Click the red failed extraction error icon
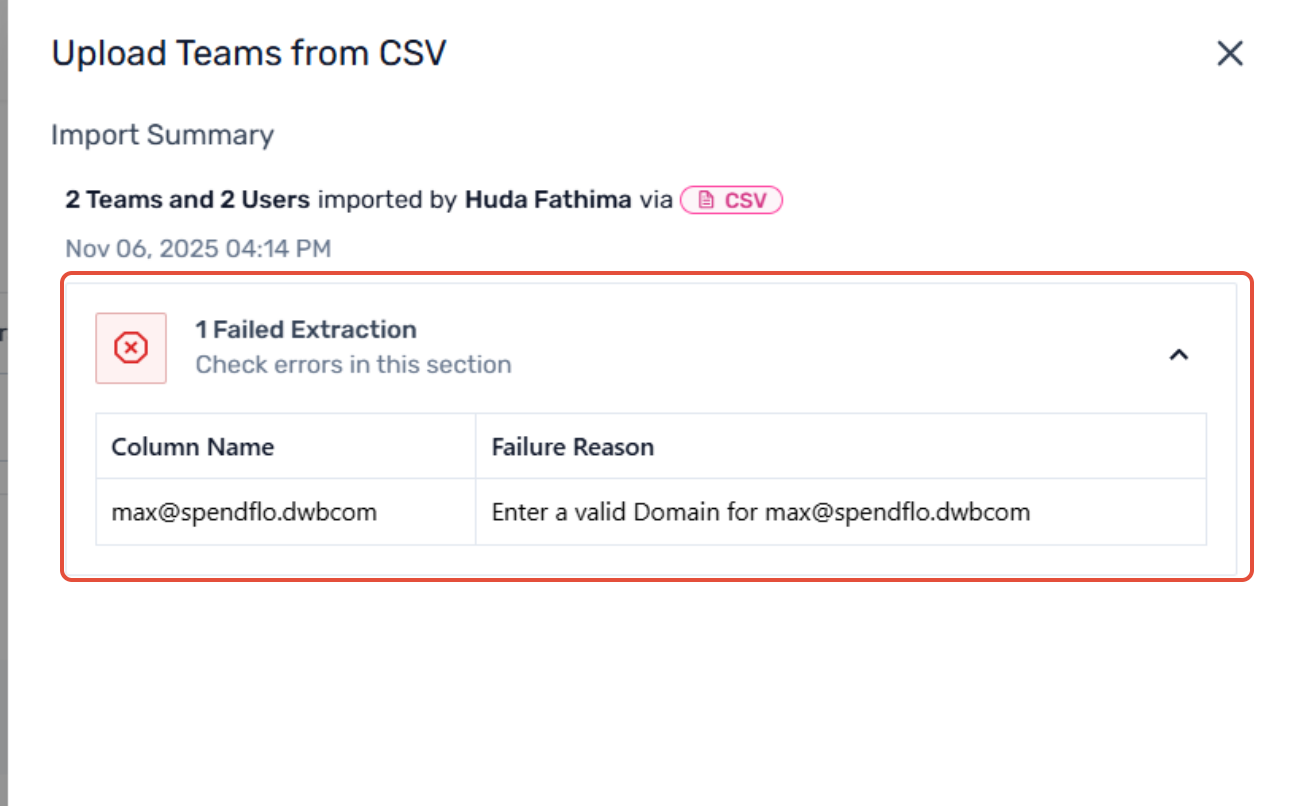 coord(131,348)
